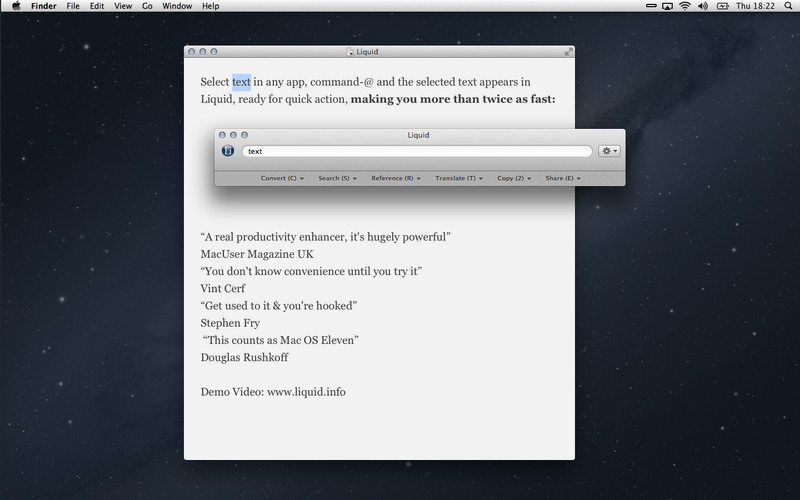Click the name "Vint Cerf"

[x=222, y=288]
